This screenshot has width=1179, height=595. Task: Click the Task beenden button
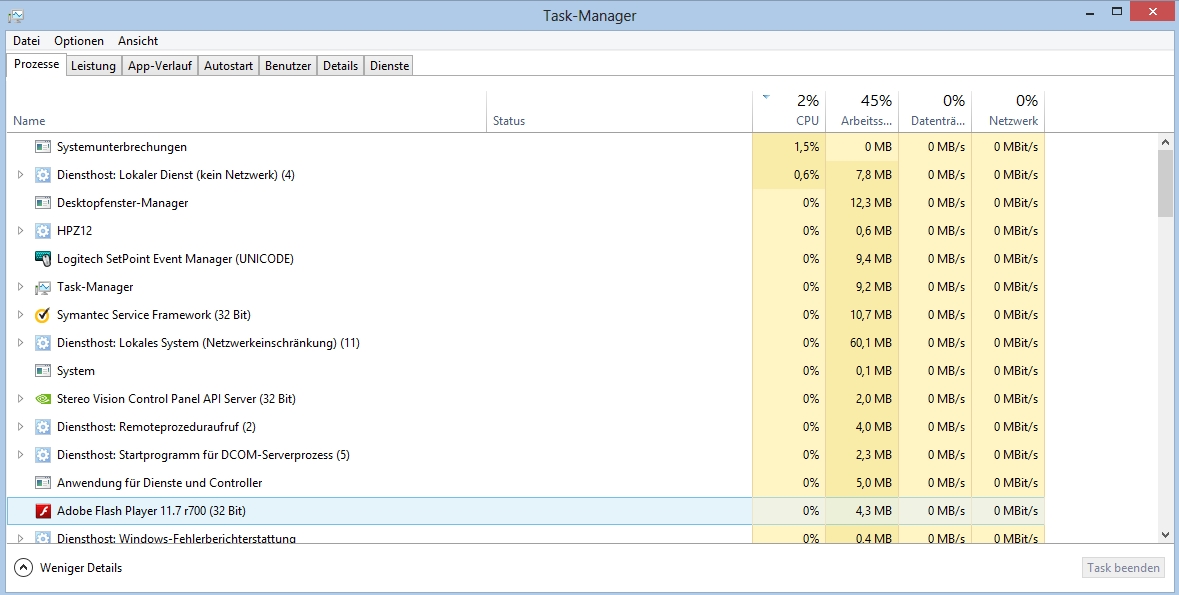(1123, 568)
